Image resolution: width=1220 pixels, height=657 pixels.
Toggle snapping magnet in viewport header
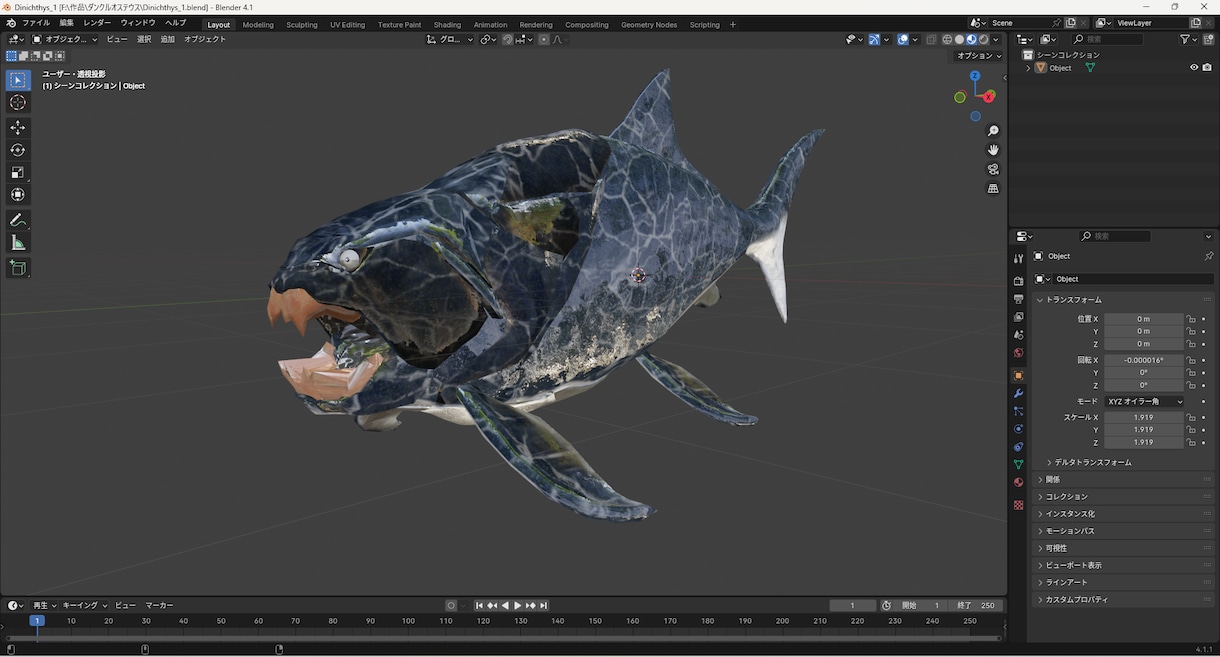tap(508, 39)
